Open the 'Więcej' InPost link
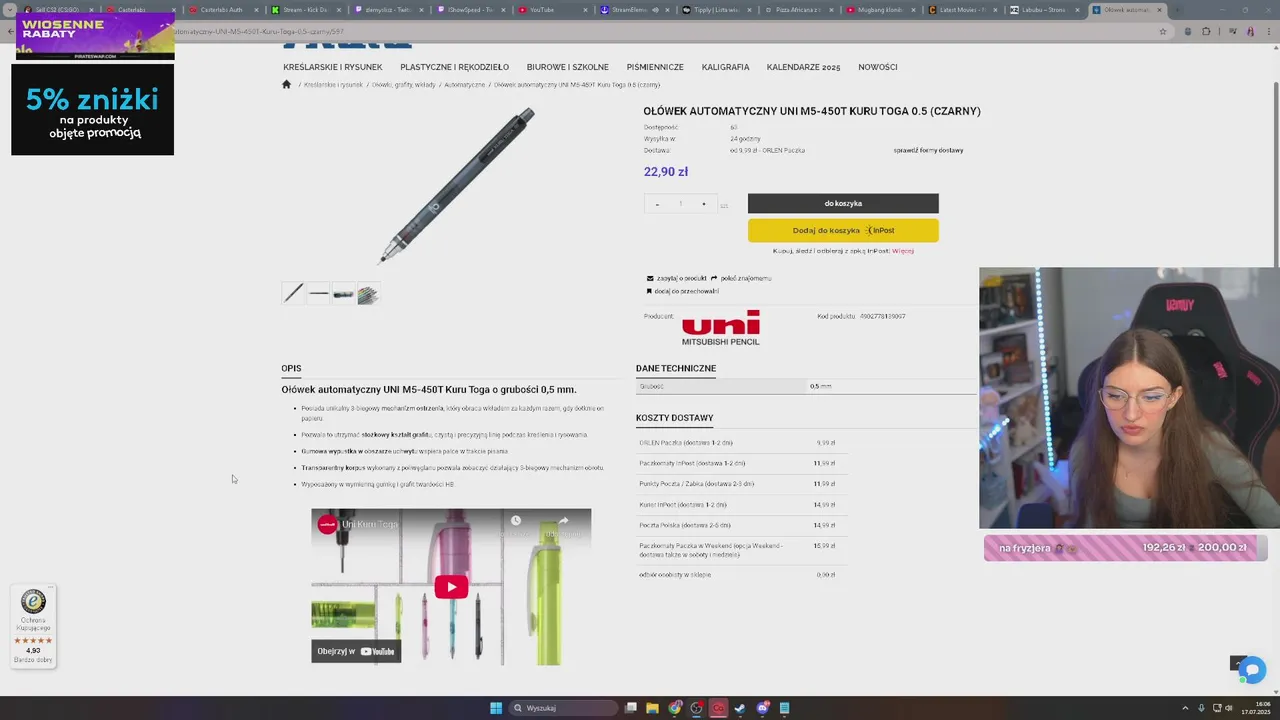Viewport: 1280px width, 720px height. 903,251
